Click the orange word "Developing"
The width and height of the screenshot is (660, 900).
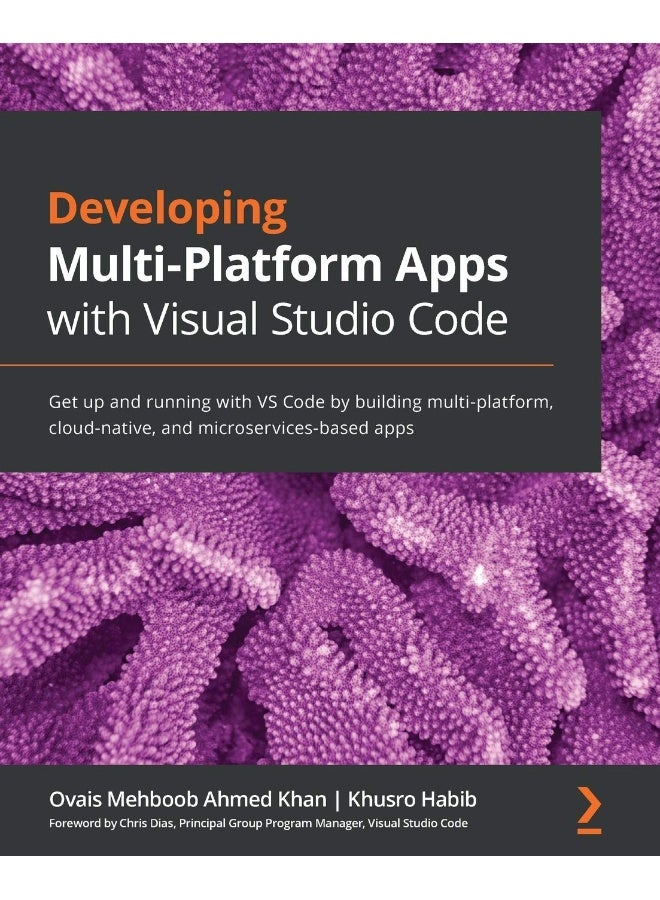pyautogui.click(x=168, y=212)
